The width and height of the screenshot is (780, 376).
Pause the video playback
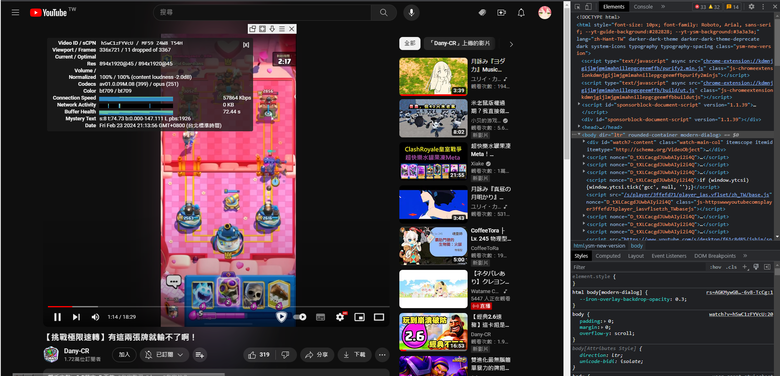coord(57,317)
